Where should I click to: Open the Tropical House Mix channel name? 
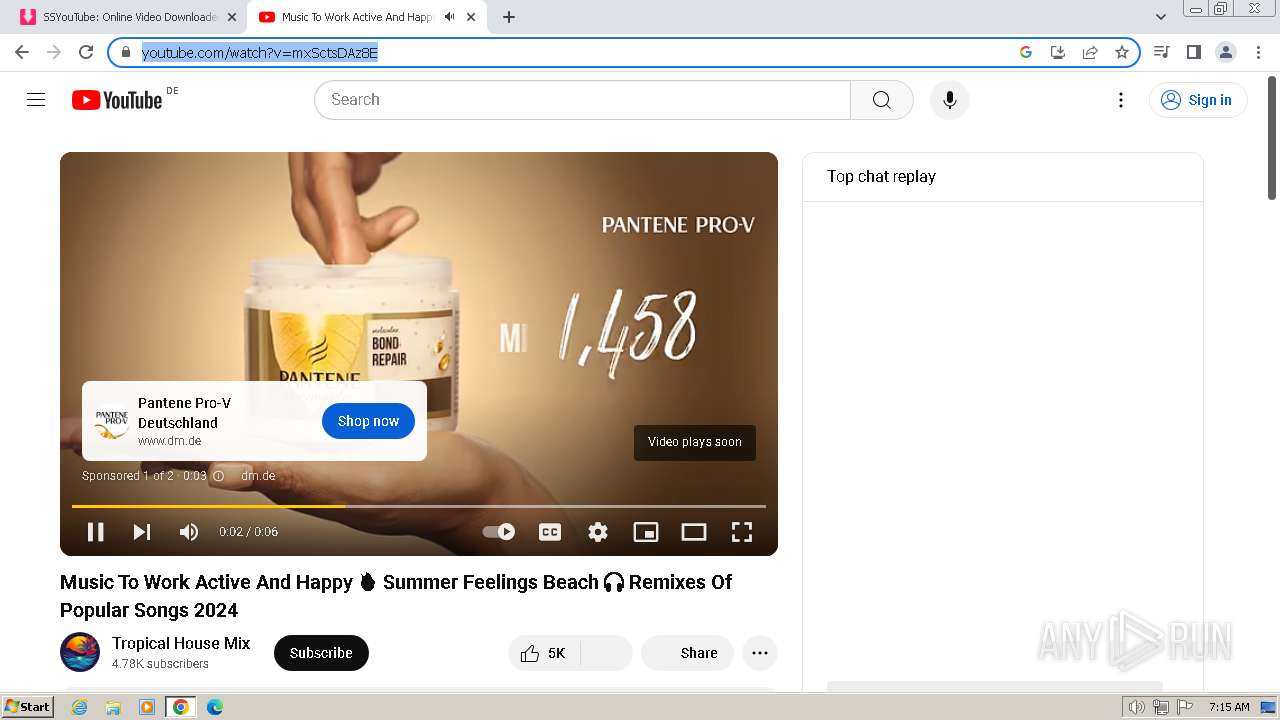[x=181, y=643]
